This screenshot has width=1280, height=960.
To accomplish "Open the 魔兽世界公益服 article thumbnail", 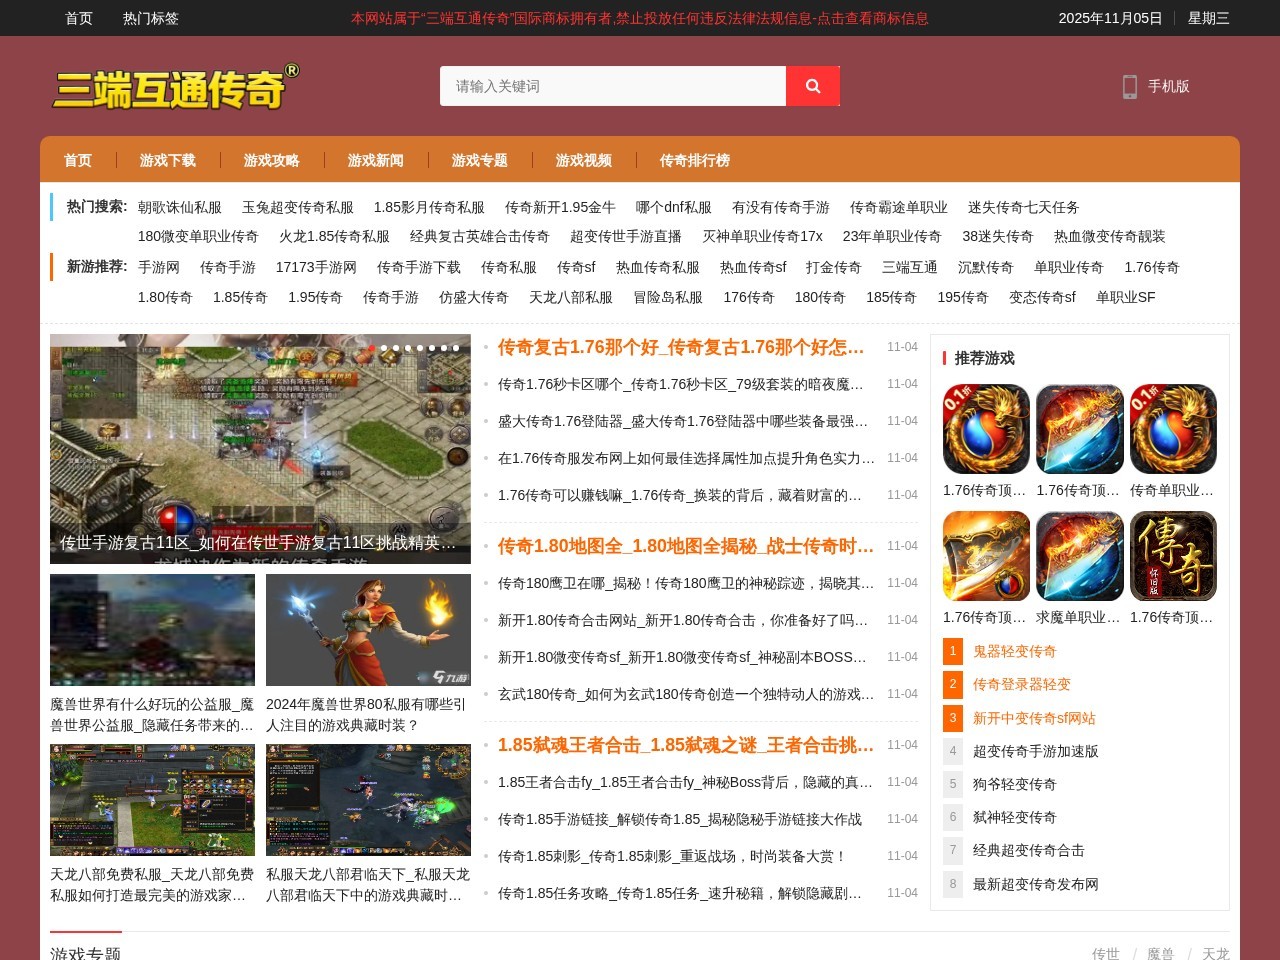I will pos(152,630).
